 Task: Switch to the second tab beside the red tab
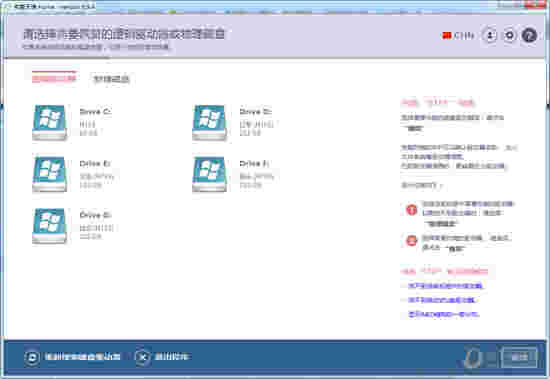click(111, 79)
